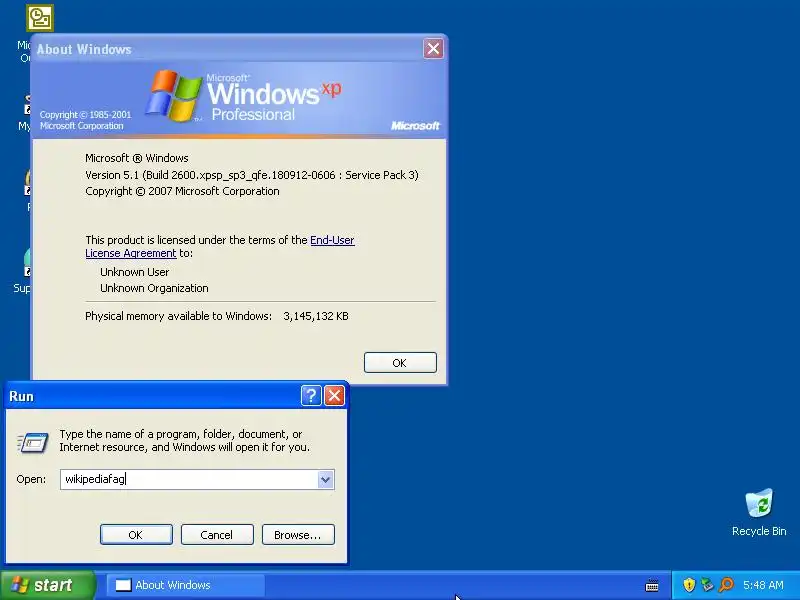Open the License Agreement link

click(x=131, y=253)
